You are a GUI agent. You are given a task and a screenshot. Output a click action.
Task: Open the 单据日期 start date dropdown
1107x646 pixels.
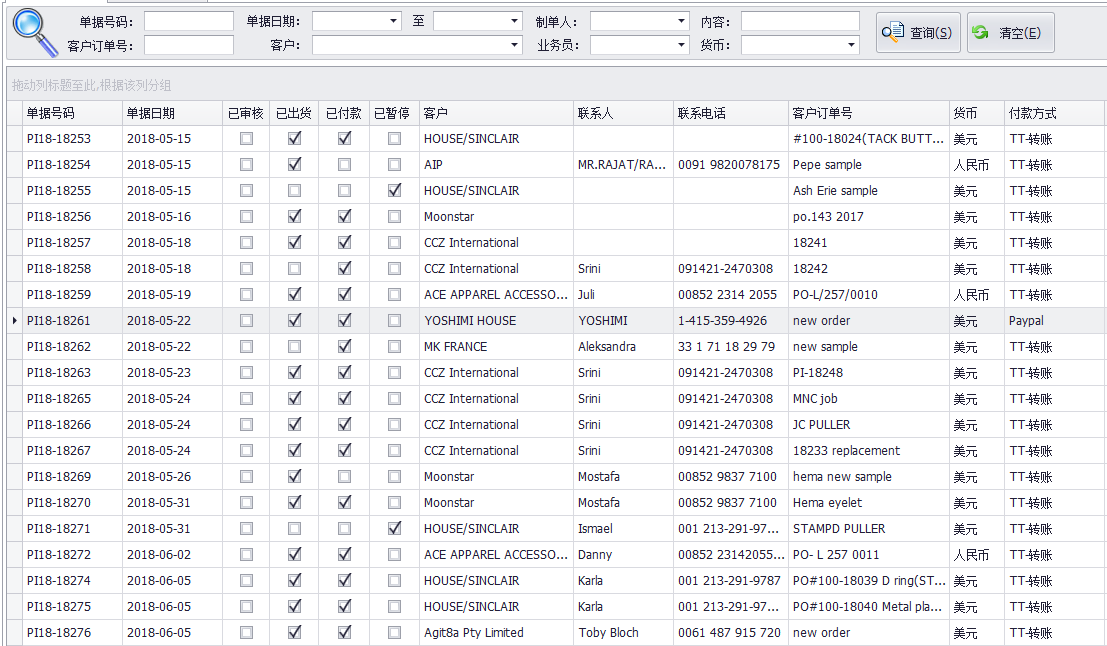tap(393, 21)
